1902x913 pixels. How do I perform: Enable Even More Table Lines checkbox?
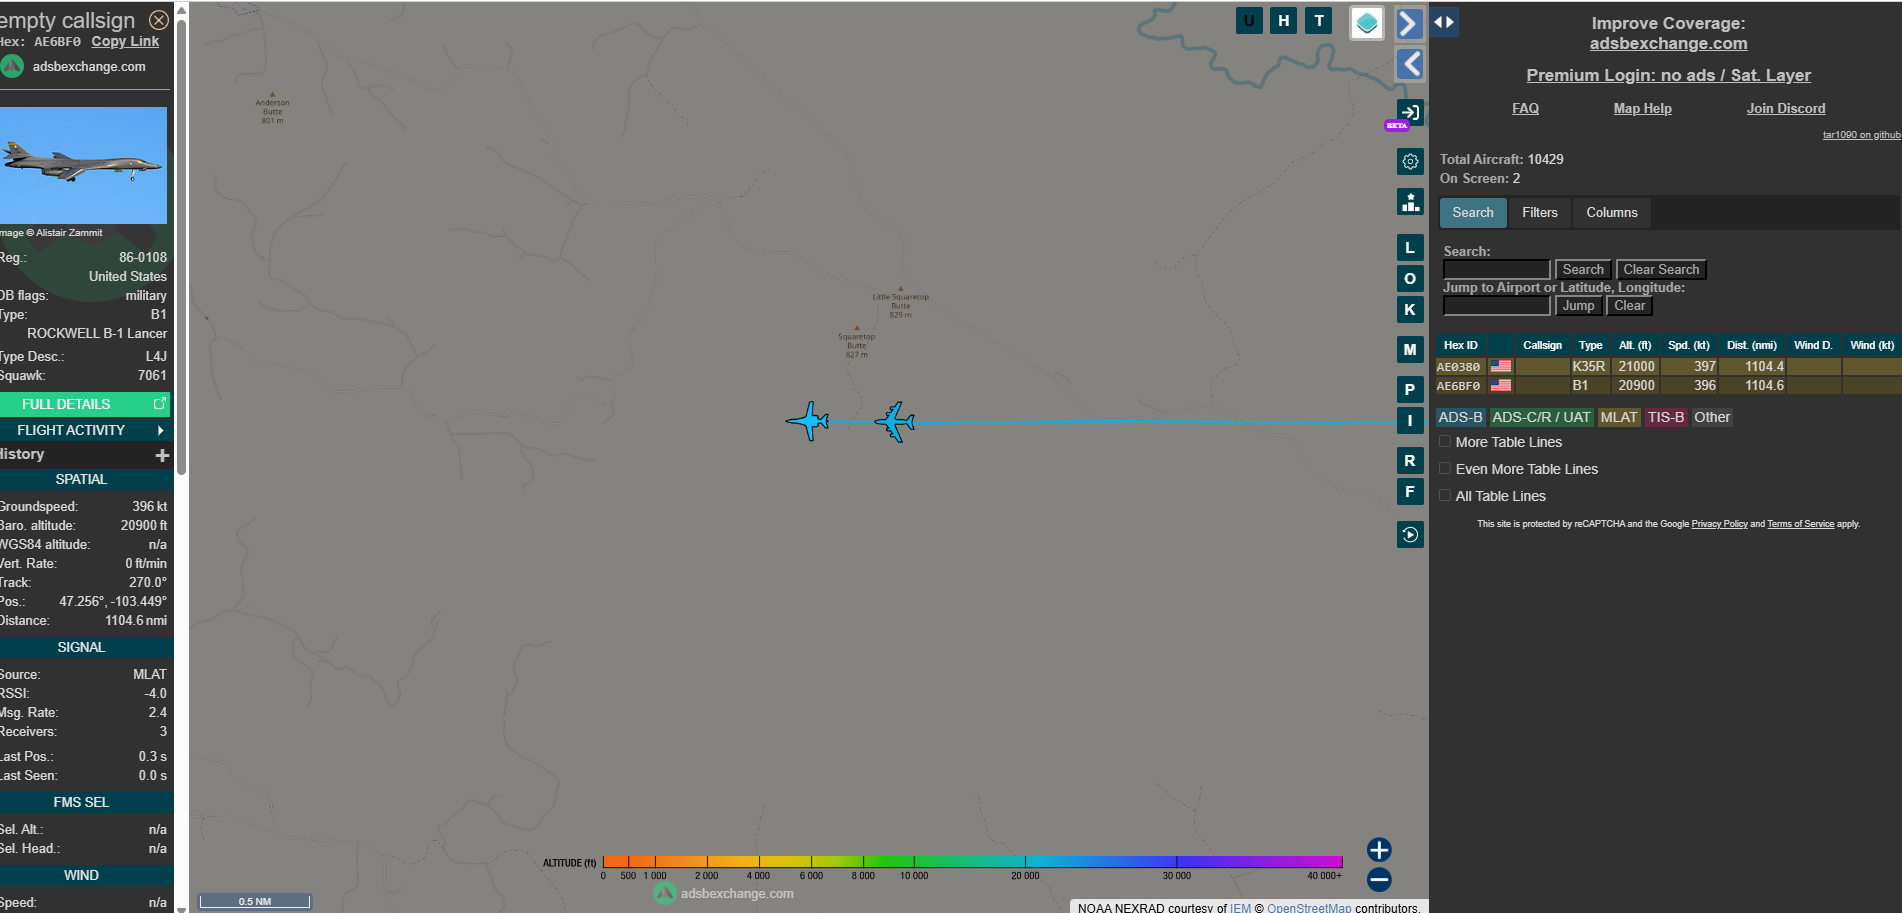tap(1445, 469)
